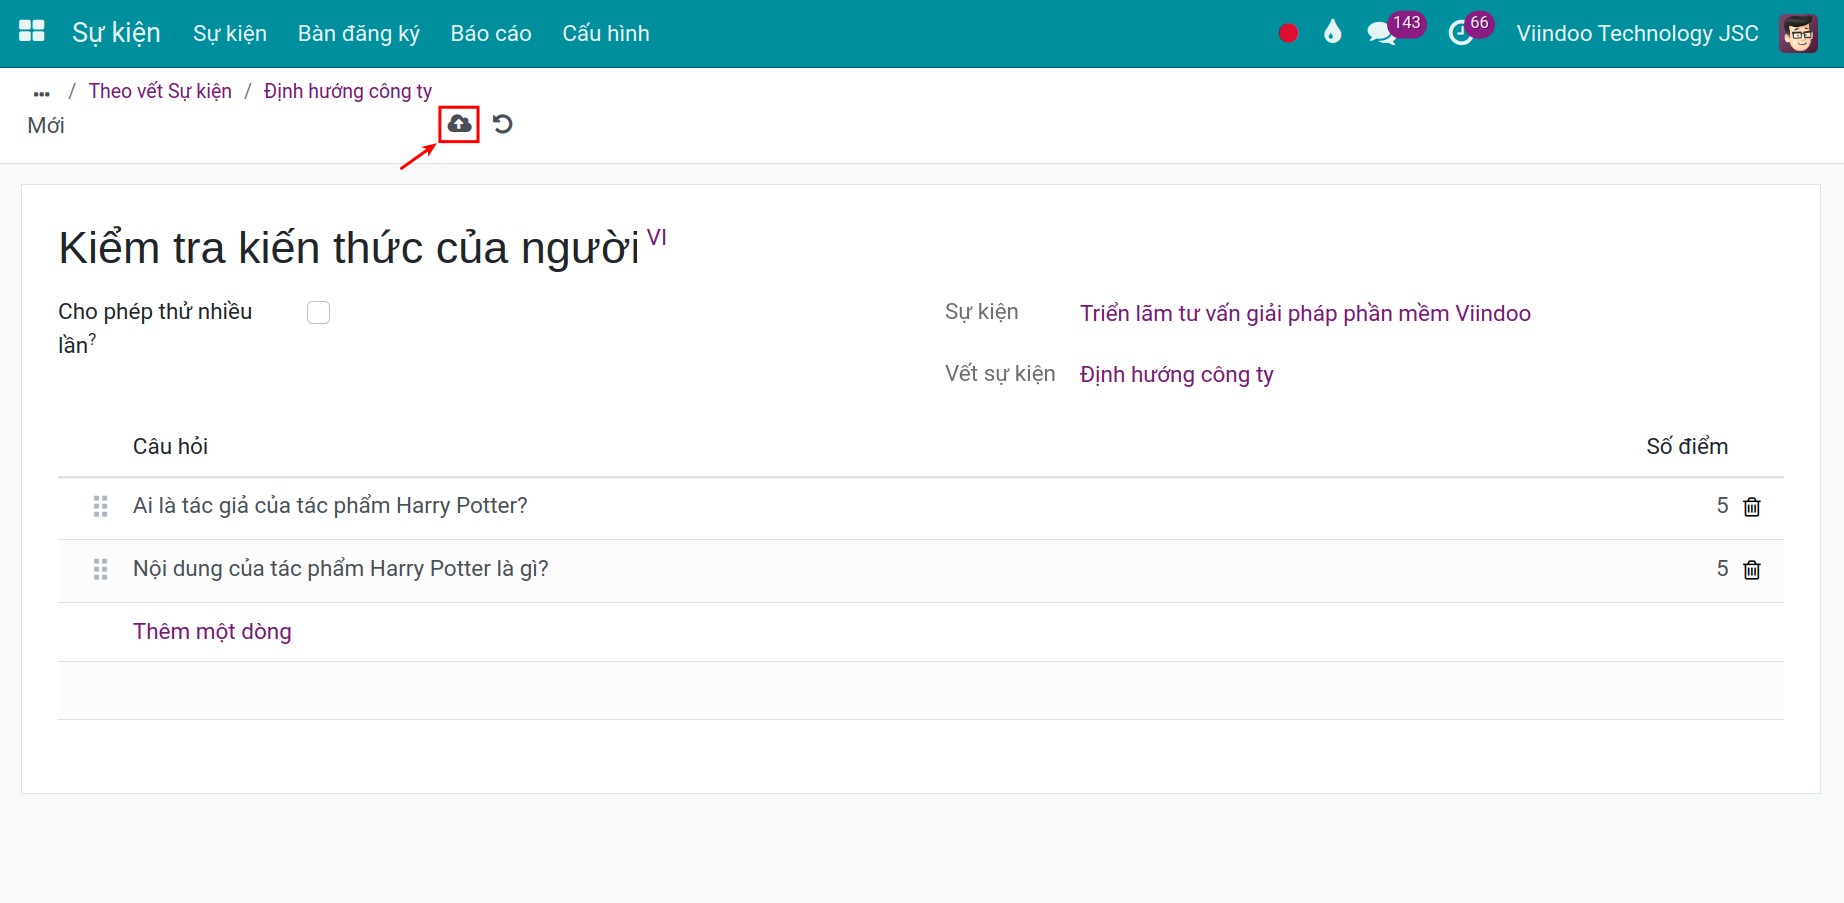The width and height of the screenshot is (1844, 903).
Task: Select question 'Nội dung của tác phẩm' row
Action: click(x=920, y=570)
